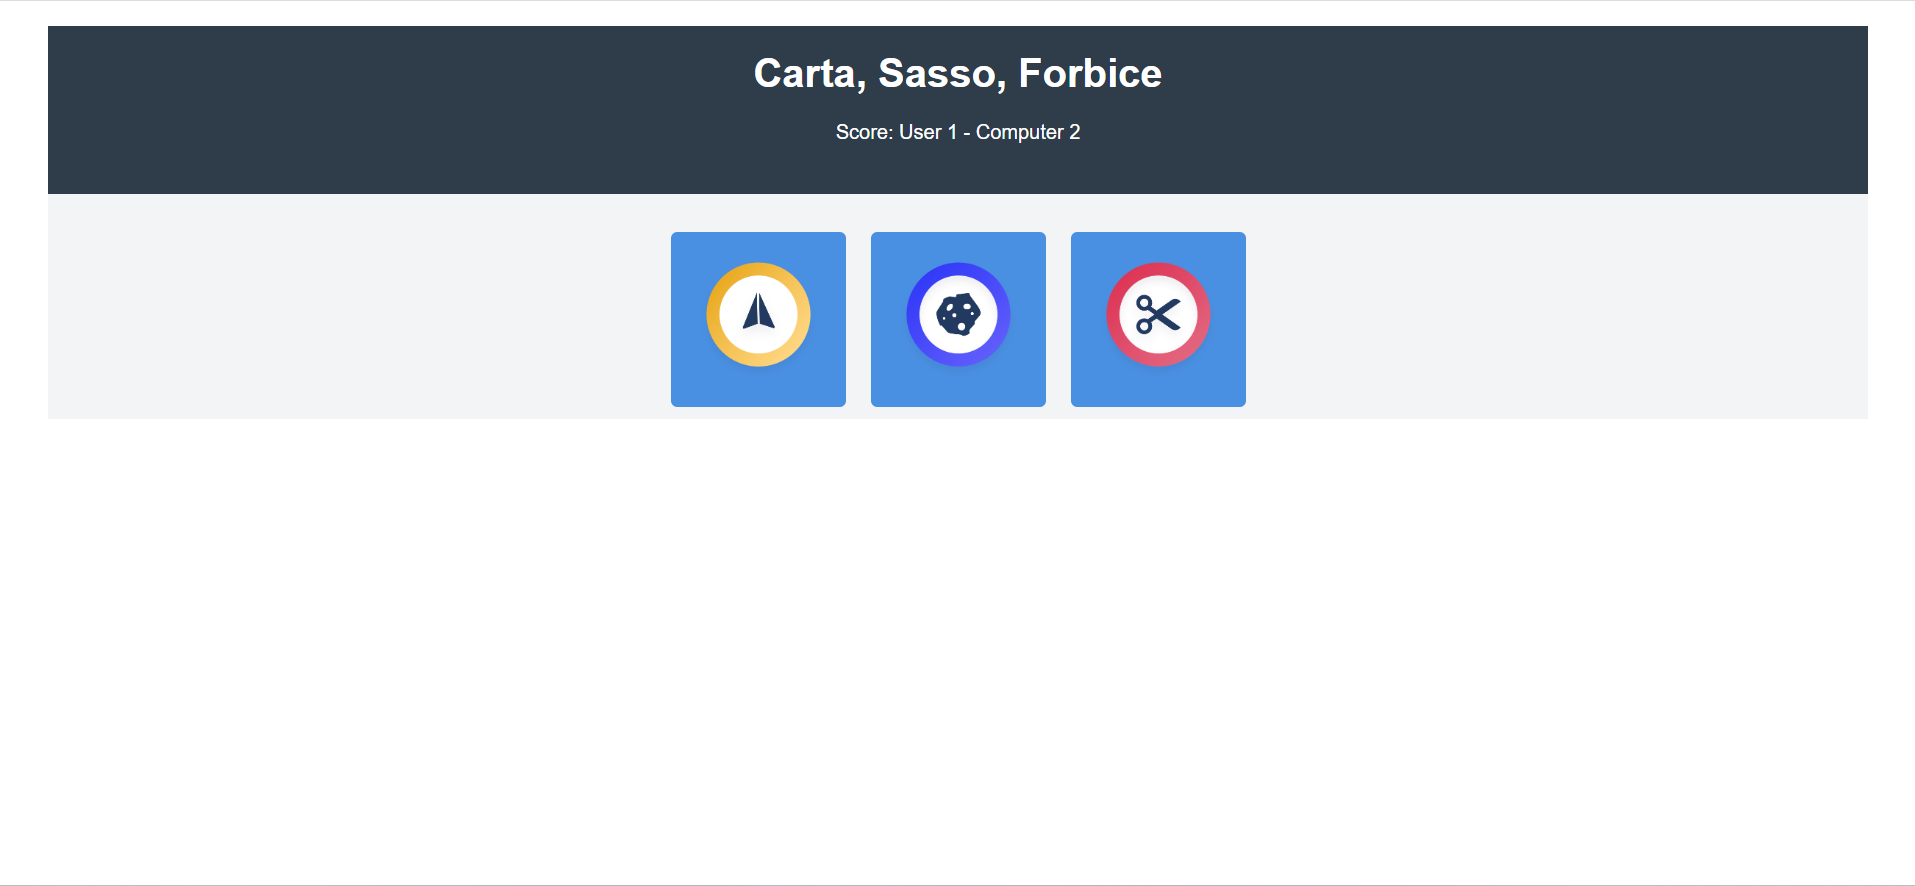This screenshot has height=886, width=1915.
Task: Select the yellow circular ring around the paper plane
Action: 758,268
